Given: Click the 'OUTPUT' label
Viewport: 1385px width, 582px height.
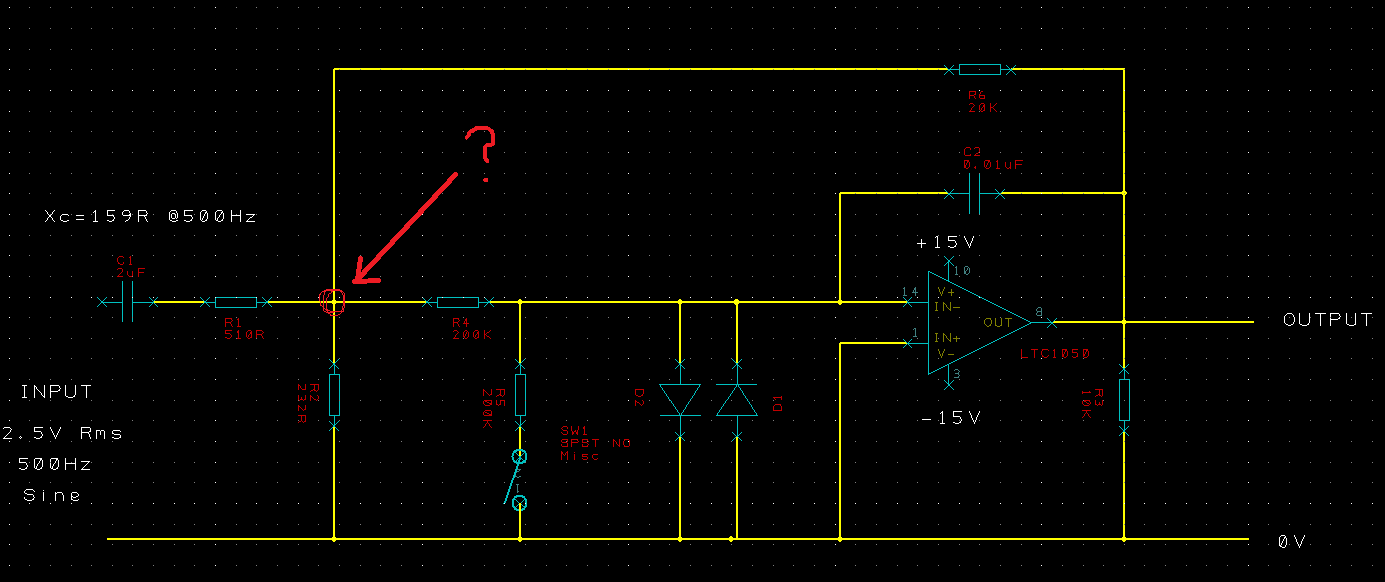Looking at the screenshot, I should click(1328, 320).
